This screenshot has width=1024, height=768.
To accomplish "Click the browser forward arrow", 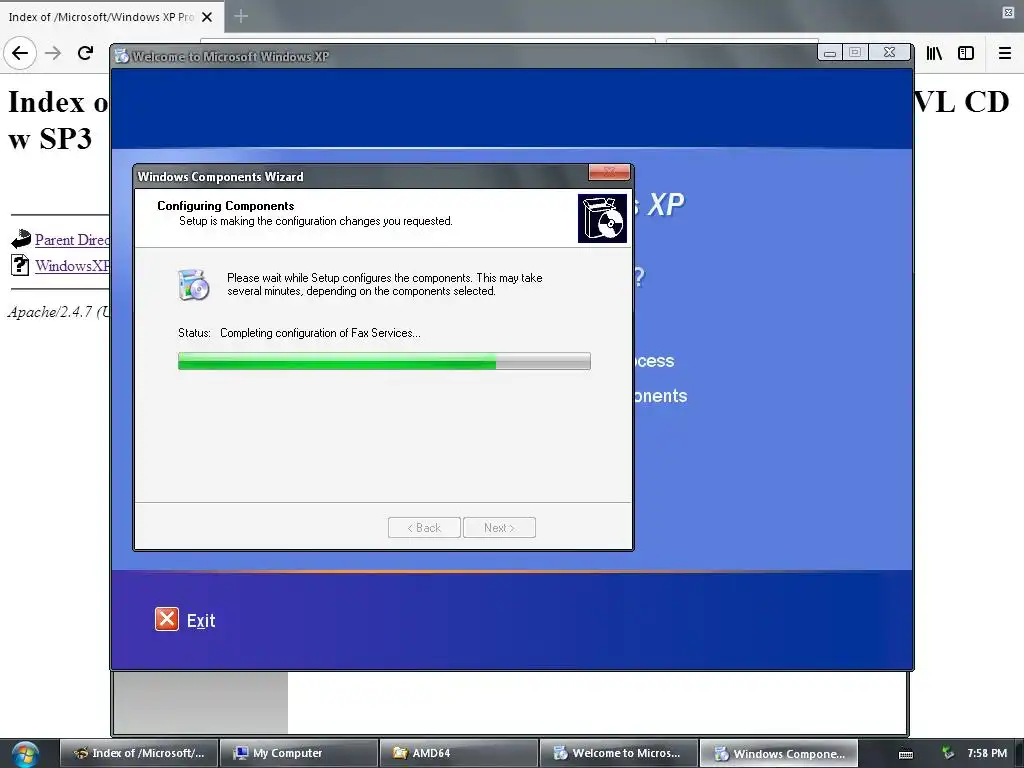I will pos(53,53).
